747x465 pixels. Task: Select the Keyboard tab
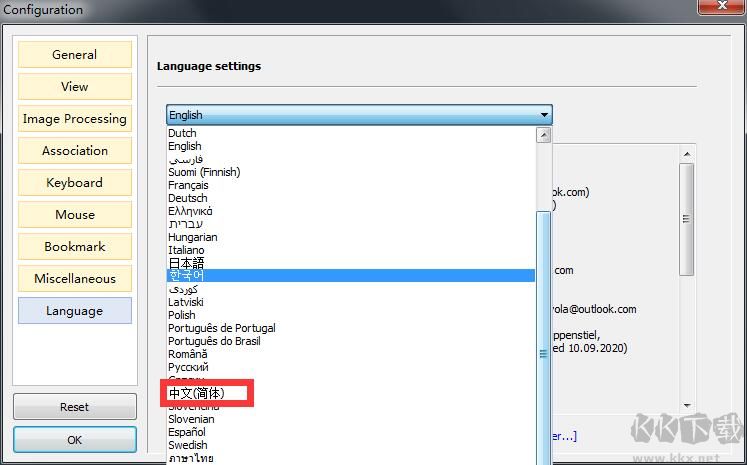75,182
